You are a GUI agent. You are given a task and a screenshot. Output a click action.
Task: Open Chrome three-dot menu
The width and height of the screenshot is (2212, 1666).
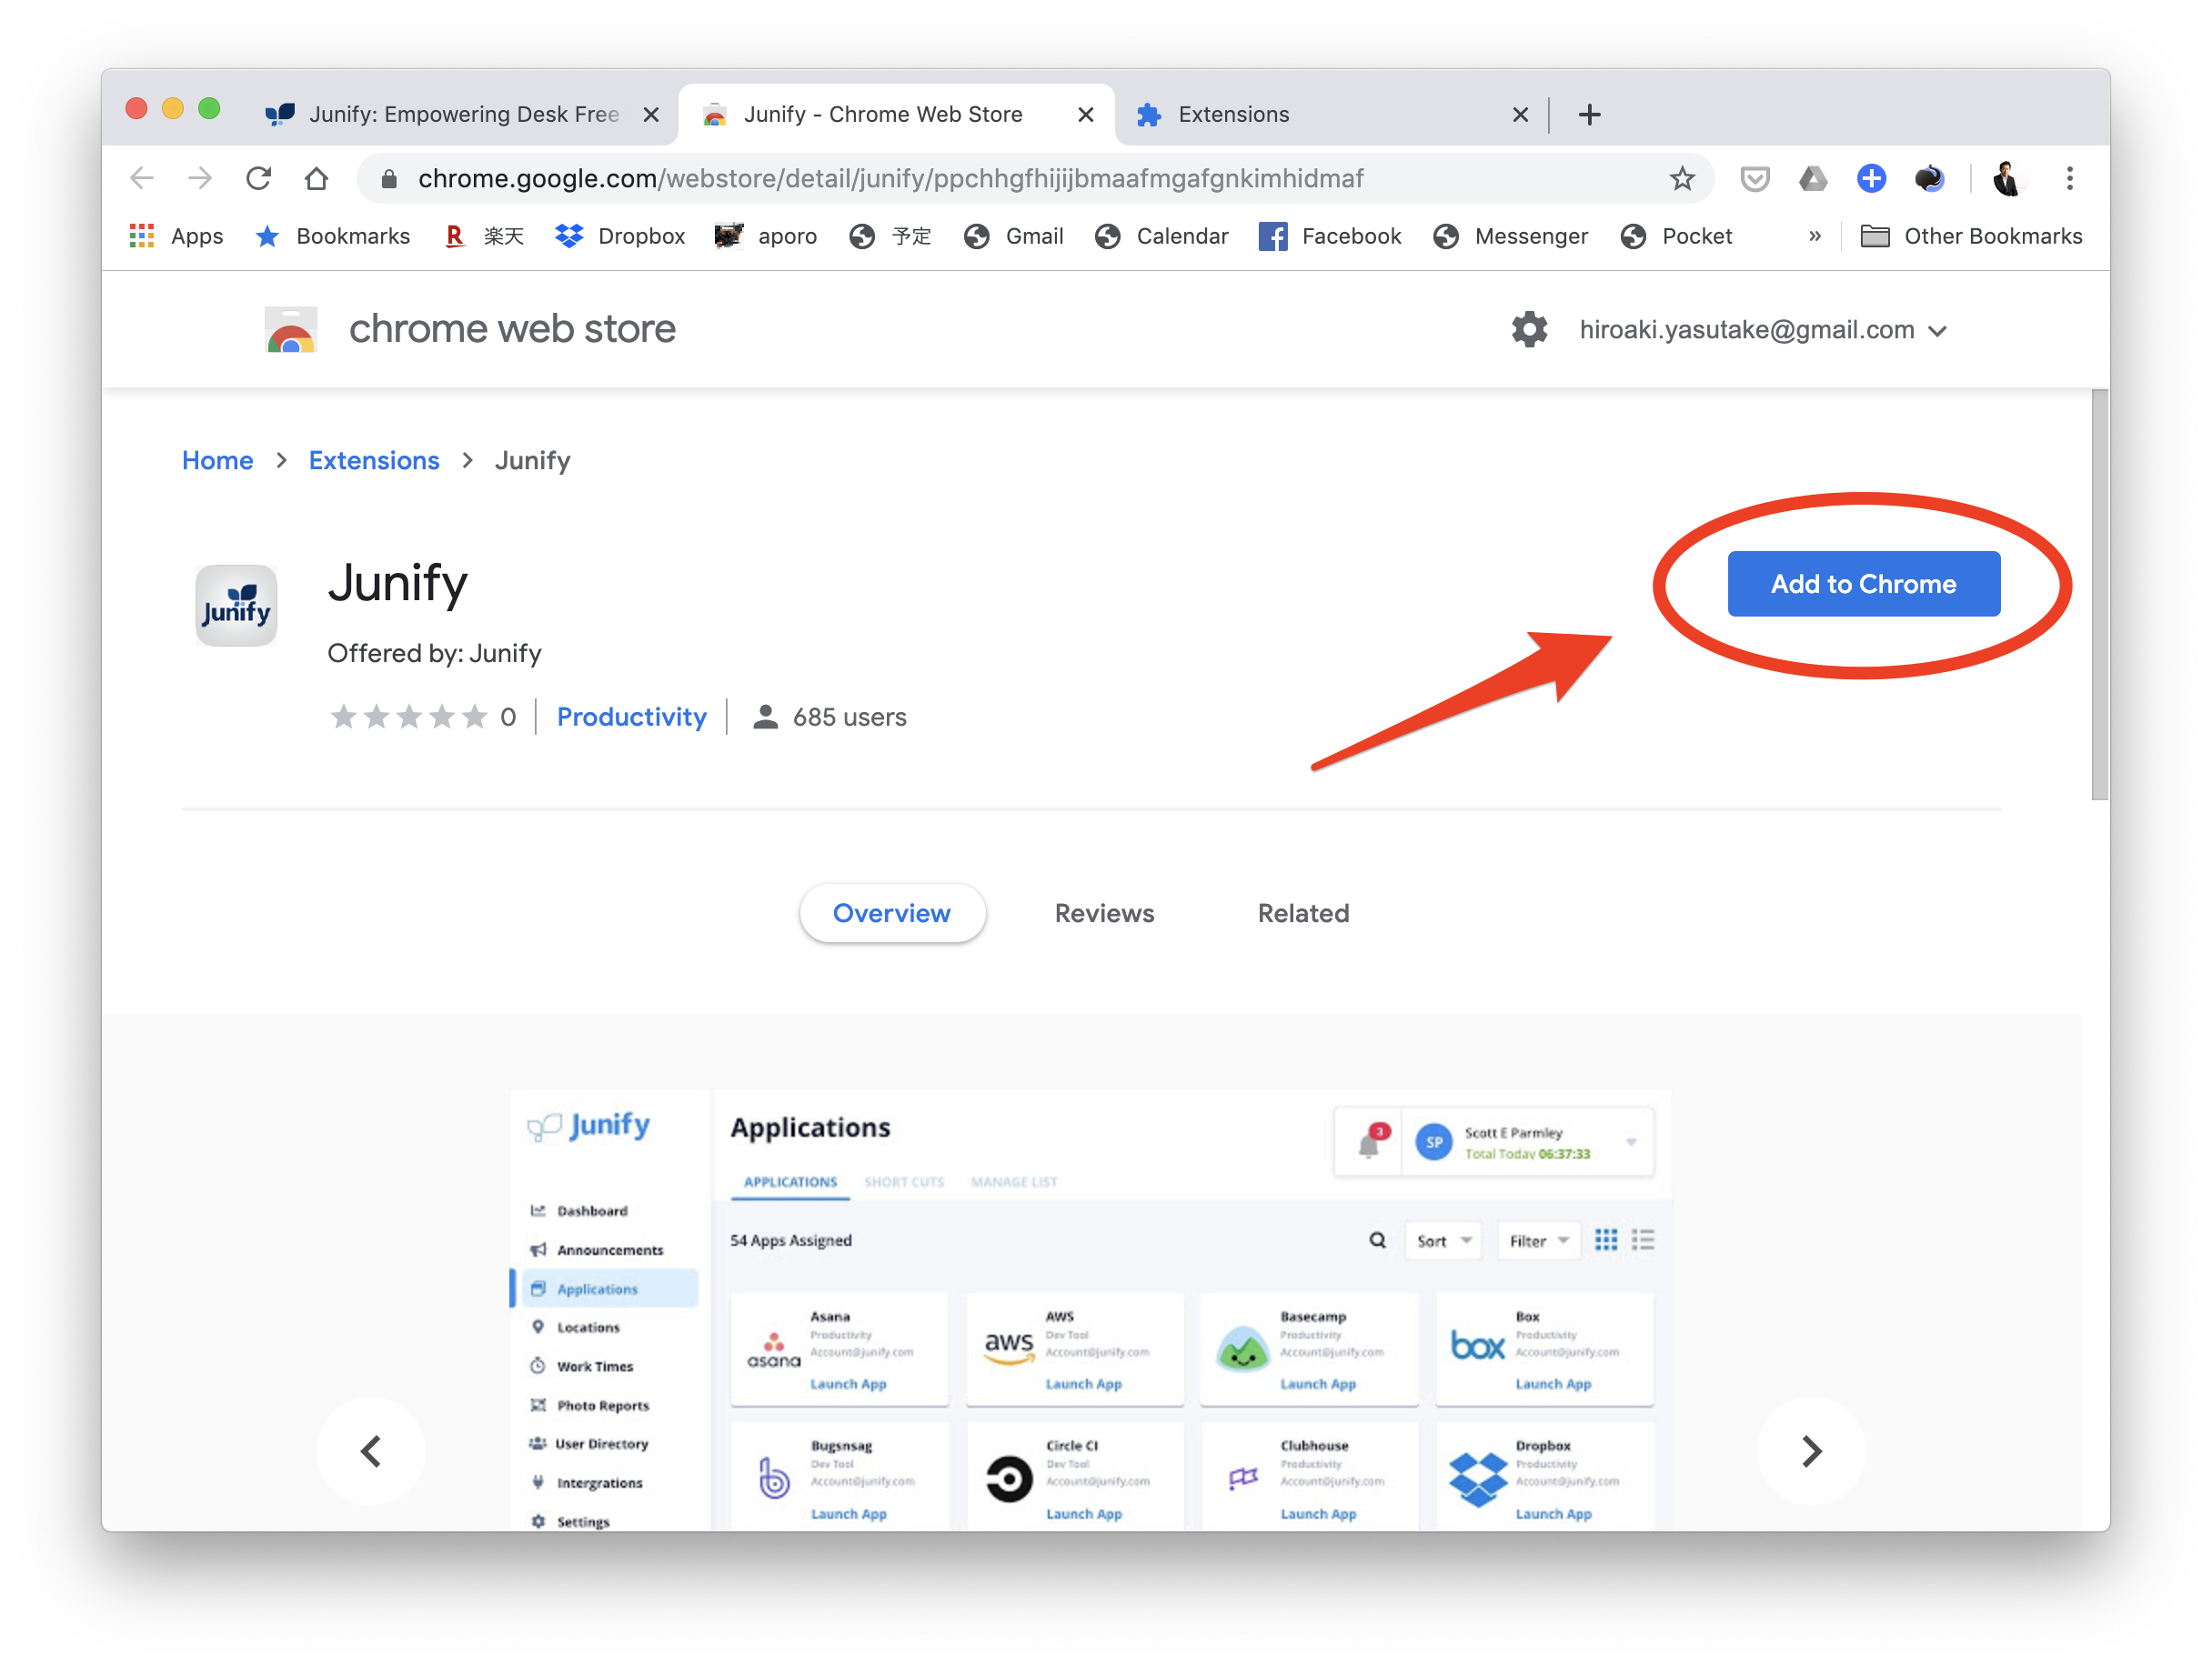tap(2069, 179)
